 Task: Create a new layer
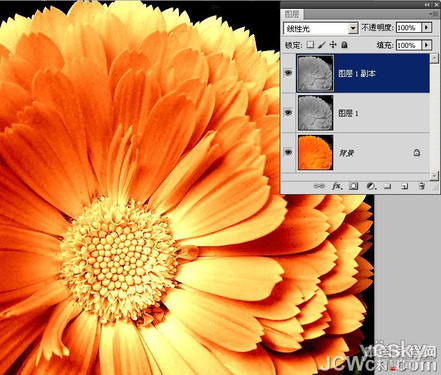pyautogui.click(x=405, y=186)
